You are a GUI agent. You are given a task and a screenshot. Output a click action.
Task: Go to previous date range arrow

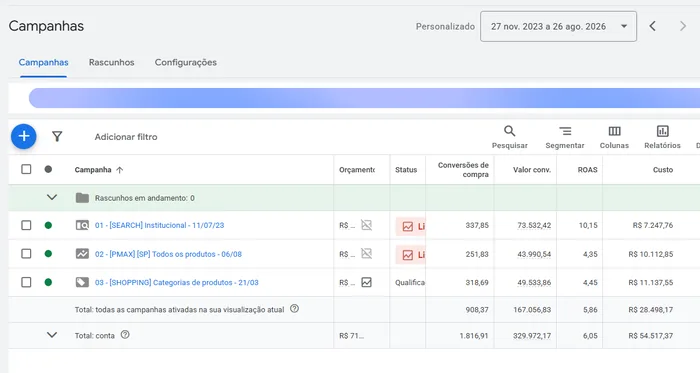[x=652, y=26]
